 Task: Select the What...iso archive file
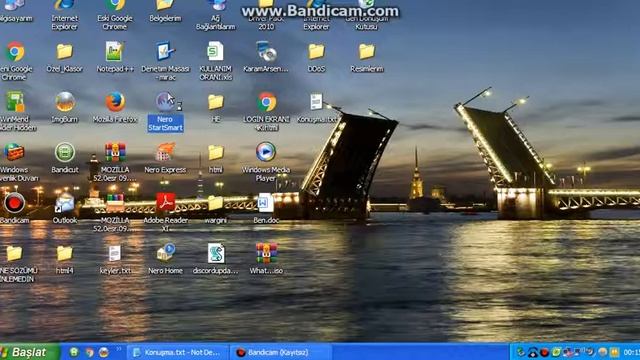tap(266, 259)
